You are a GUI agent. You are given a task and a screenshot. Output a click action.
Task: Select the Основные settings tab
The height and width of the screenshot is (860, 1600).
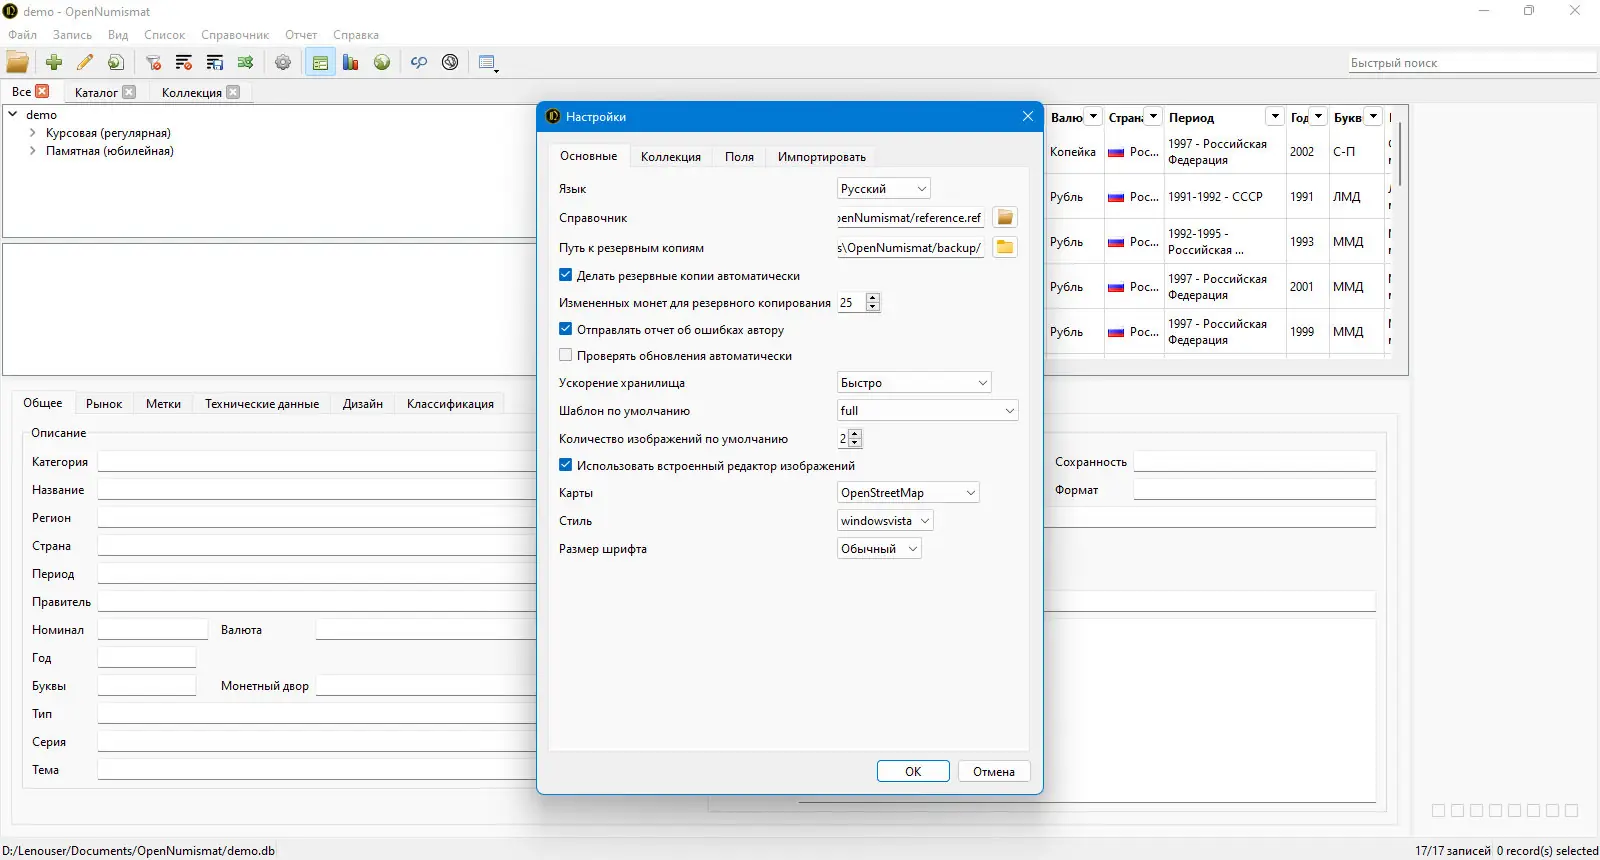(x=588, y=156)
